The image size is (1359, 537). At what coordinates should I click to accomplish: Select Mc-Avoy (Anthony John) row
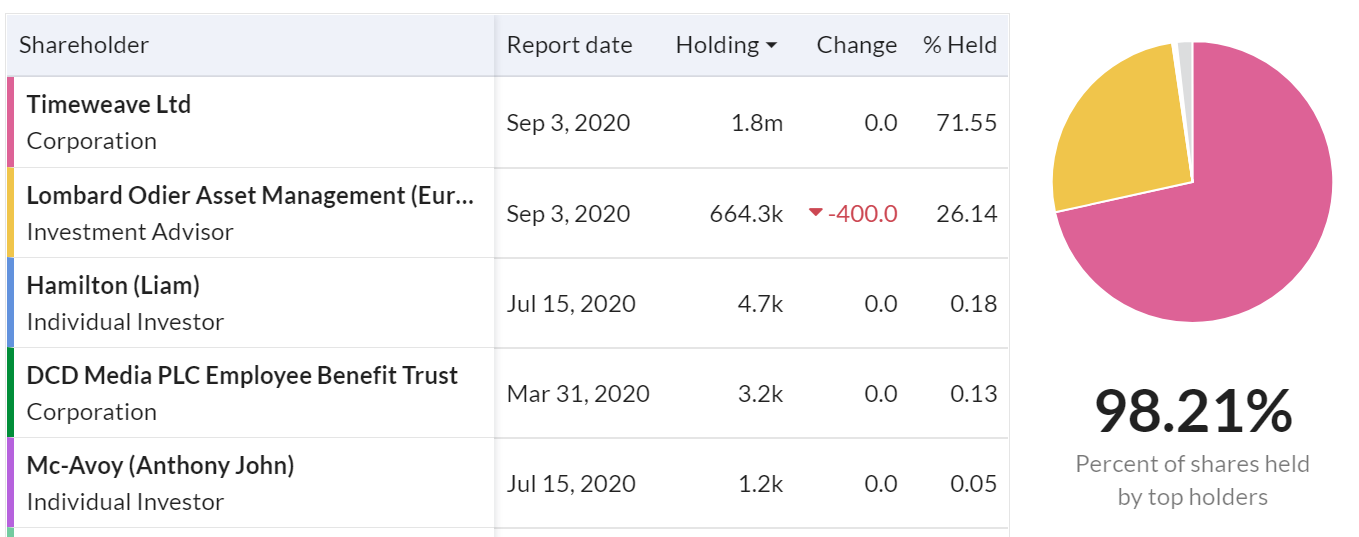coord(507,483)
